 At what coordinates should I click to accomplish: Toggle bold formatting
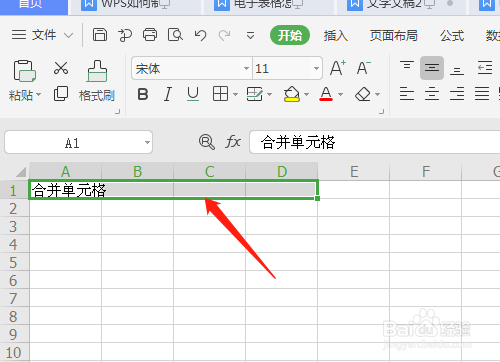[143, 94]
